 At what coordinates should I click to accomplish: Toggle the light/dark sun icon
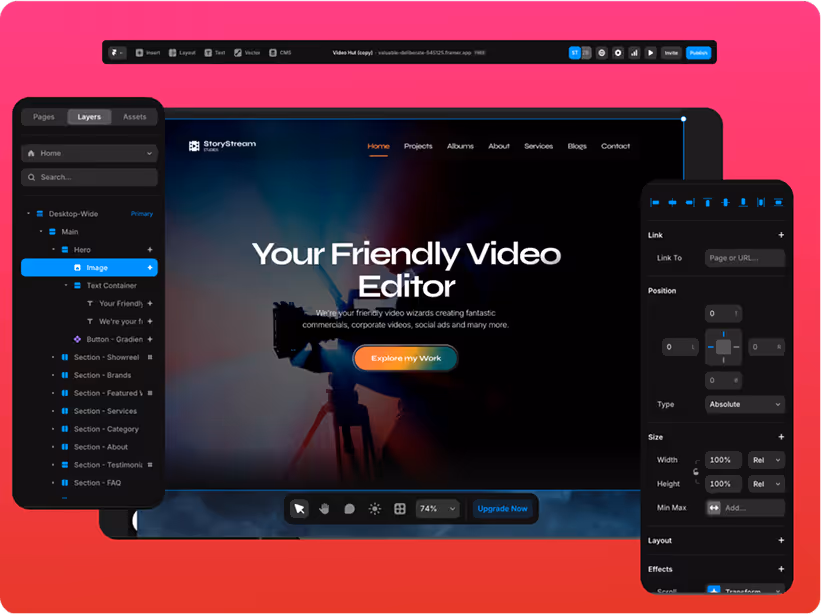pos(374,509)
